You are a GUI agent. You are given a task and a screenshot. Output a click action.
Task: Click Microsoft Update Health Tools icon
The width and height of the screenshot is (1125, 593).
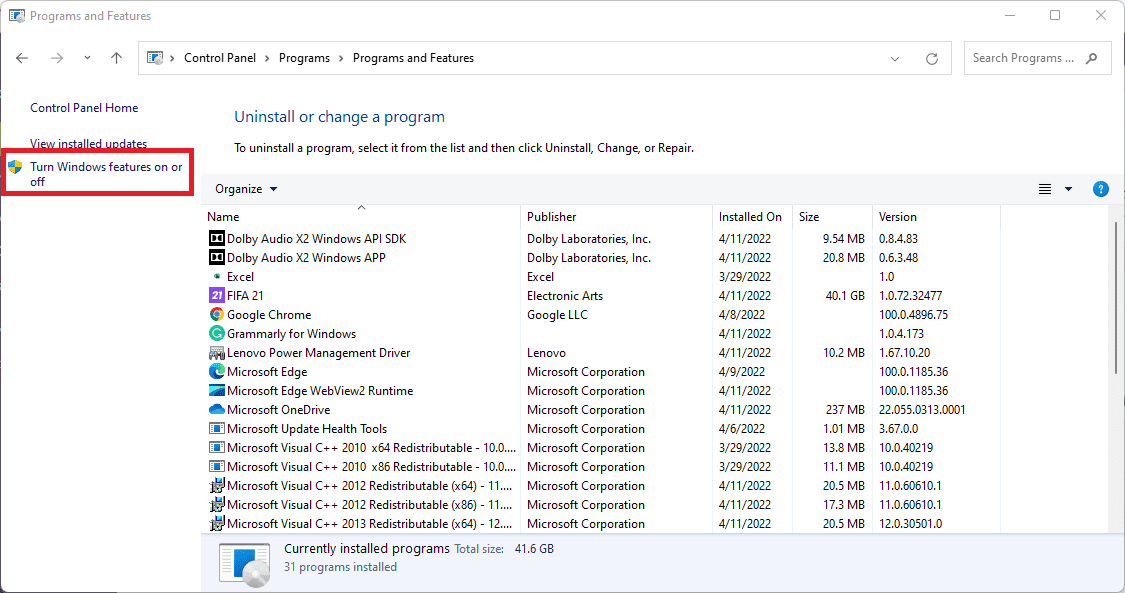[x=216, y=429]
